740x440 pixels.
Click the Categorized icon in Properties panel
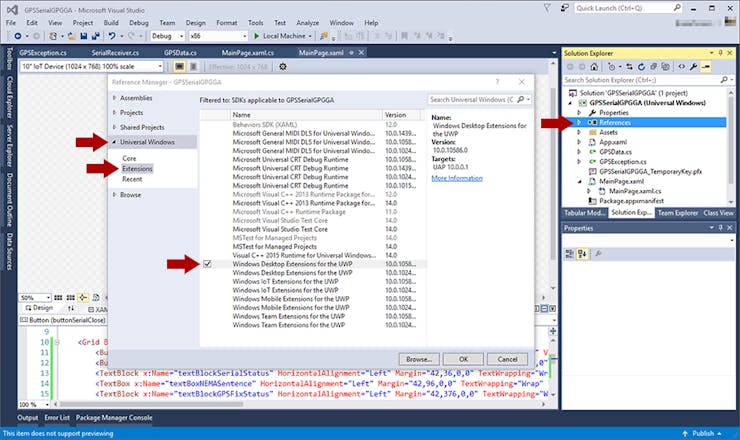(570, 254)
